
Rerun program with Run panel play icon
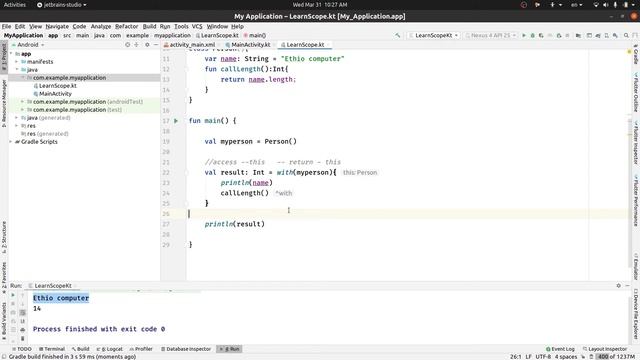pyautogui.click(x=13, y=295)
